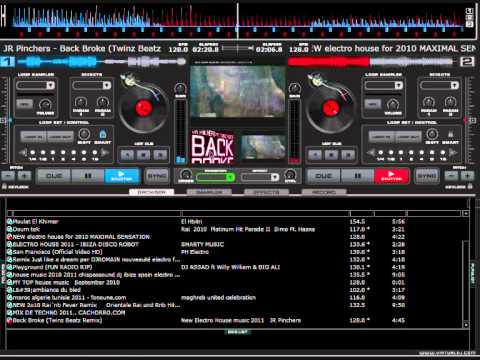Trigger hot cue 2 on deck 1
480x360 pixels.
144,155
